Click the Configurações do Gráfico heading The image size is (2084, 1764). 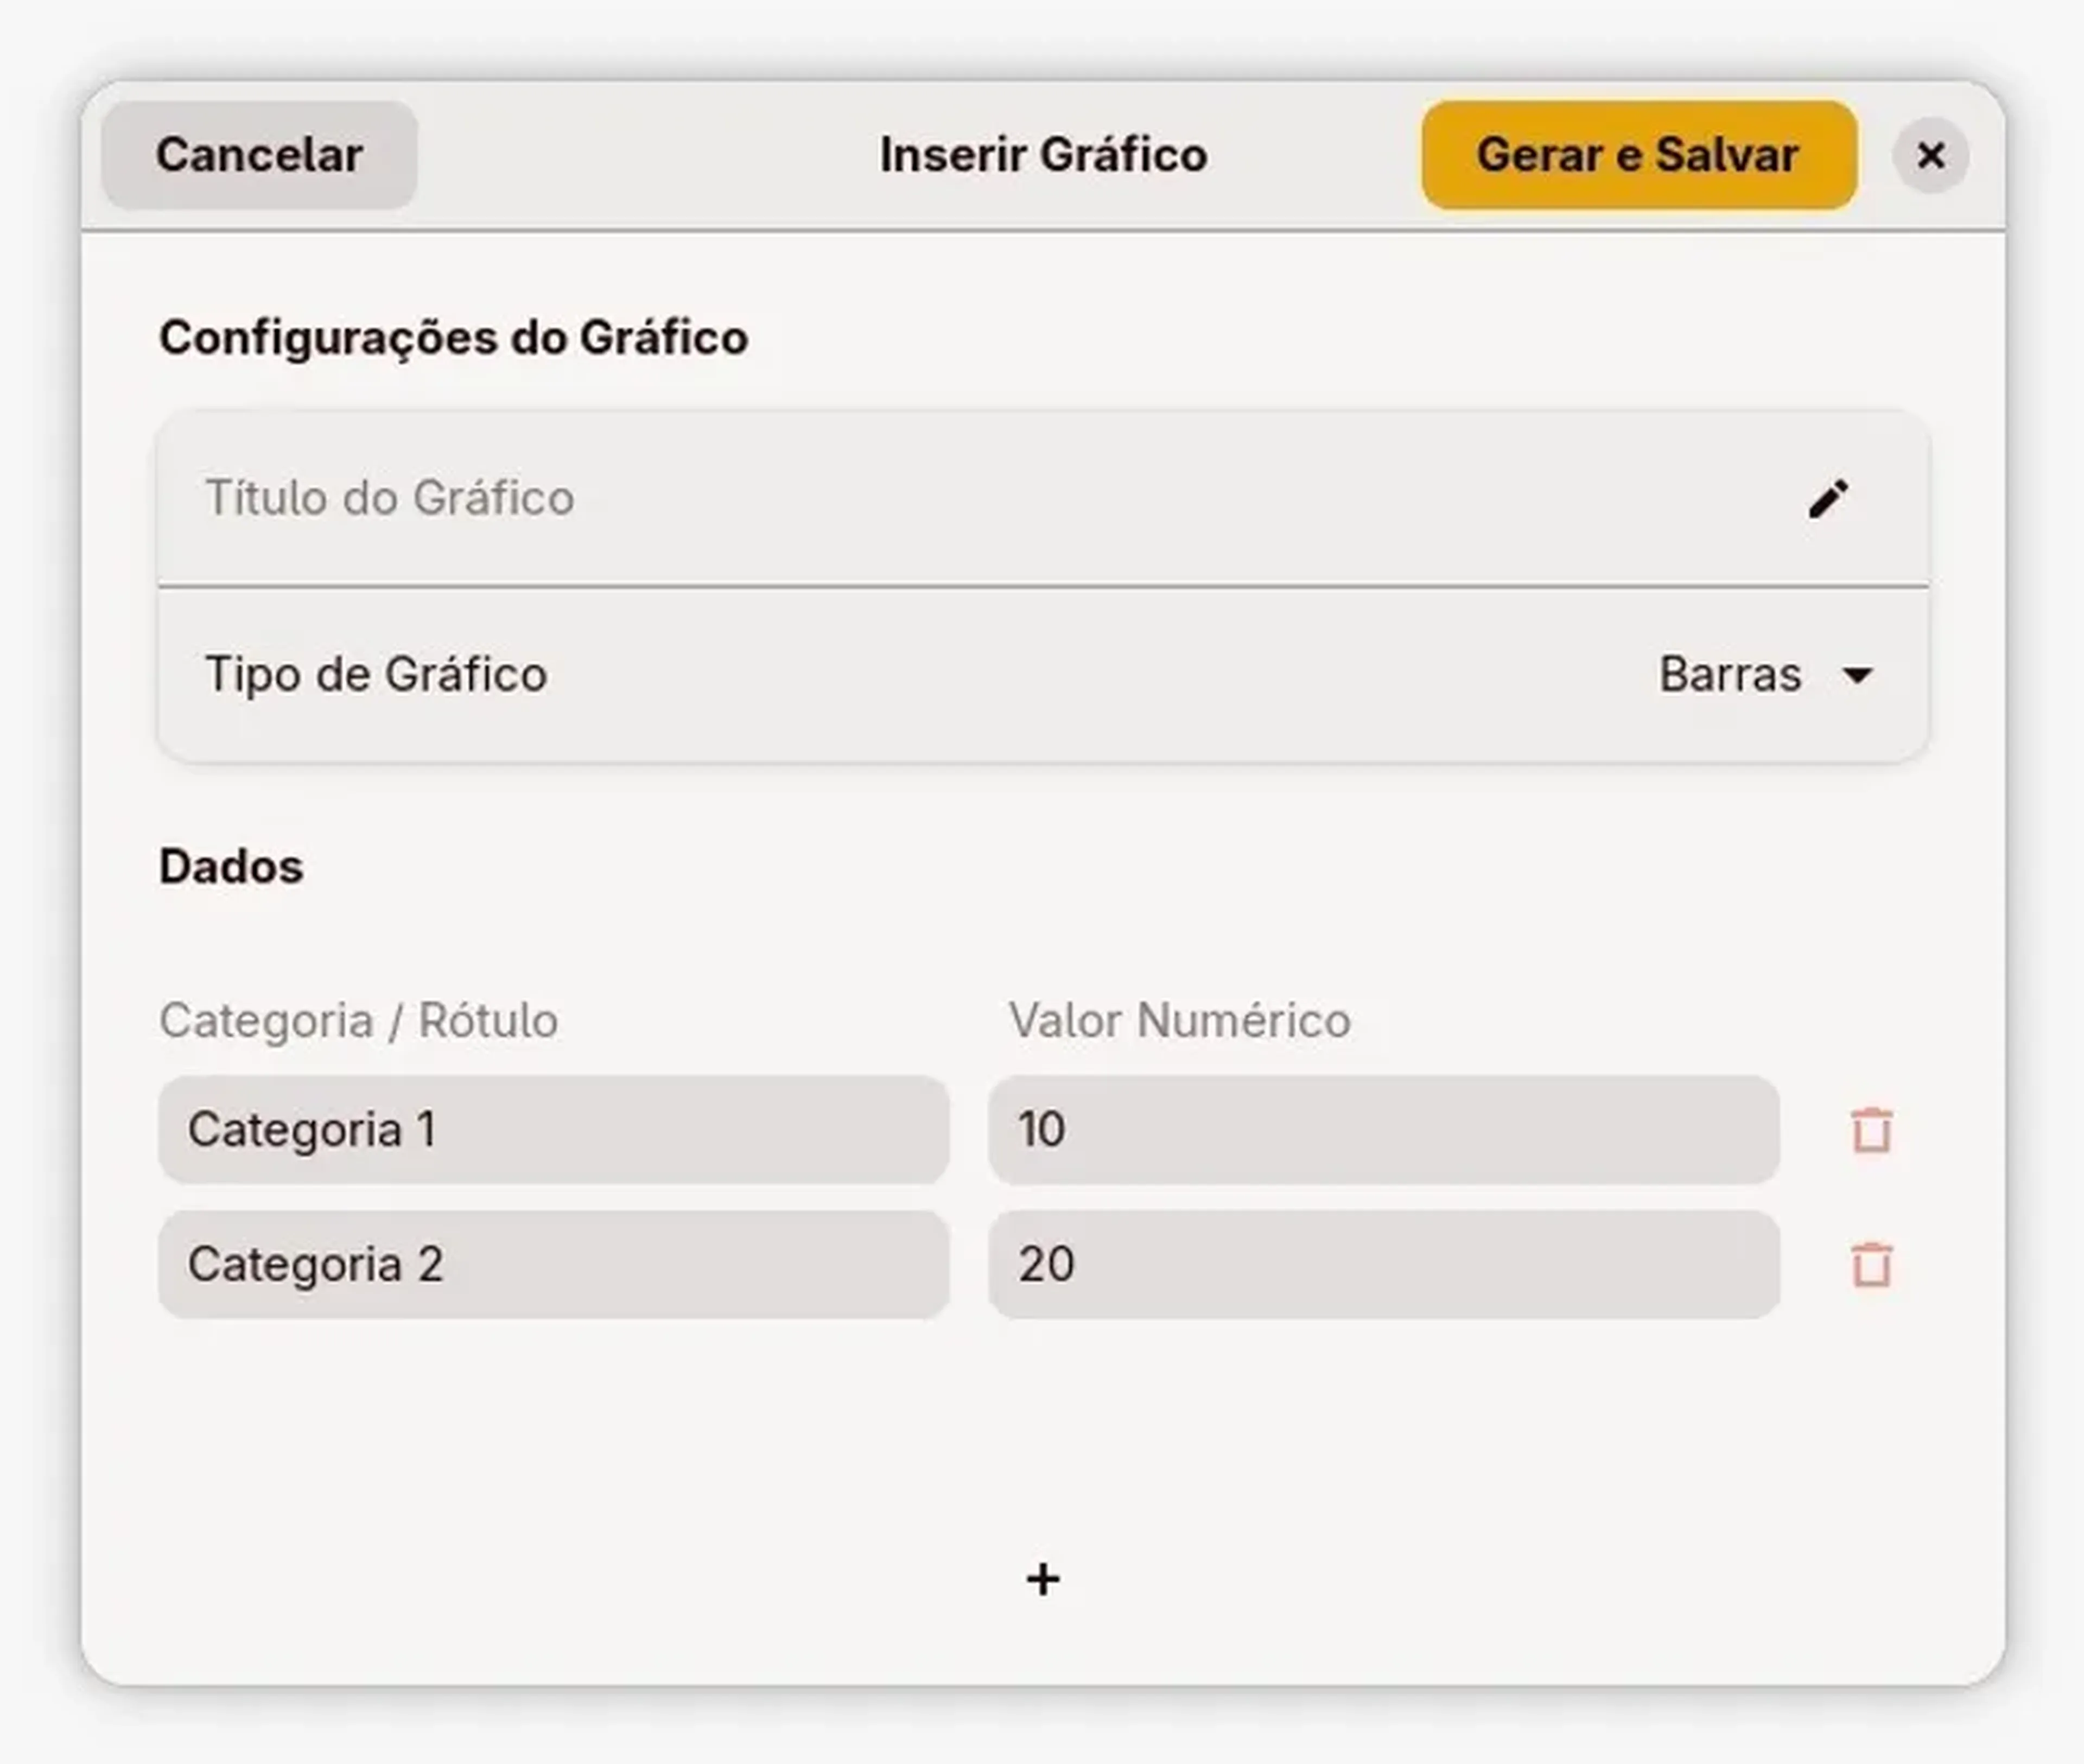coord(453,337)
